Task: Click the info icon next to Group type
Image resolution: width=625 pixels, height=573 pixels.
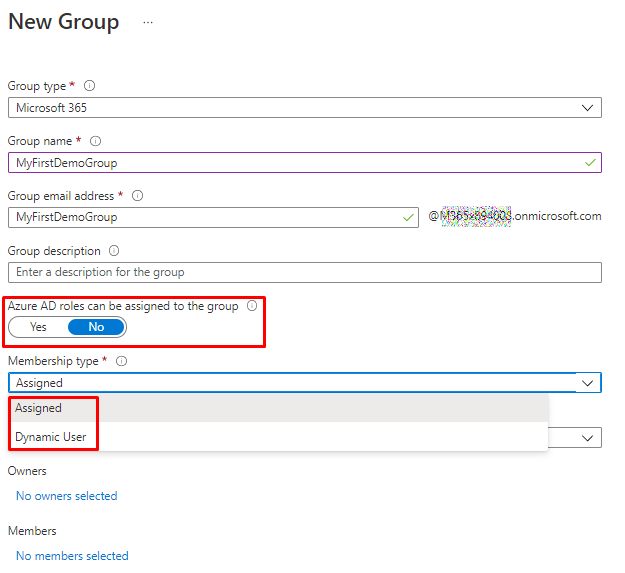Action: click(x=90, y=86)
